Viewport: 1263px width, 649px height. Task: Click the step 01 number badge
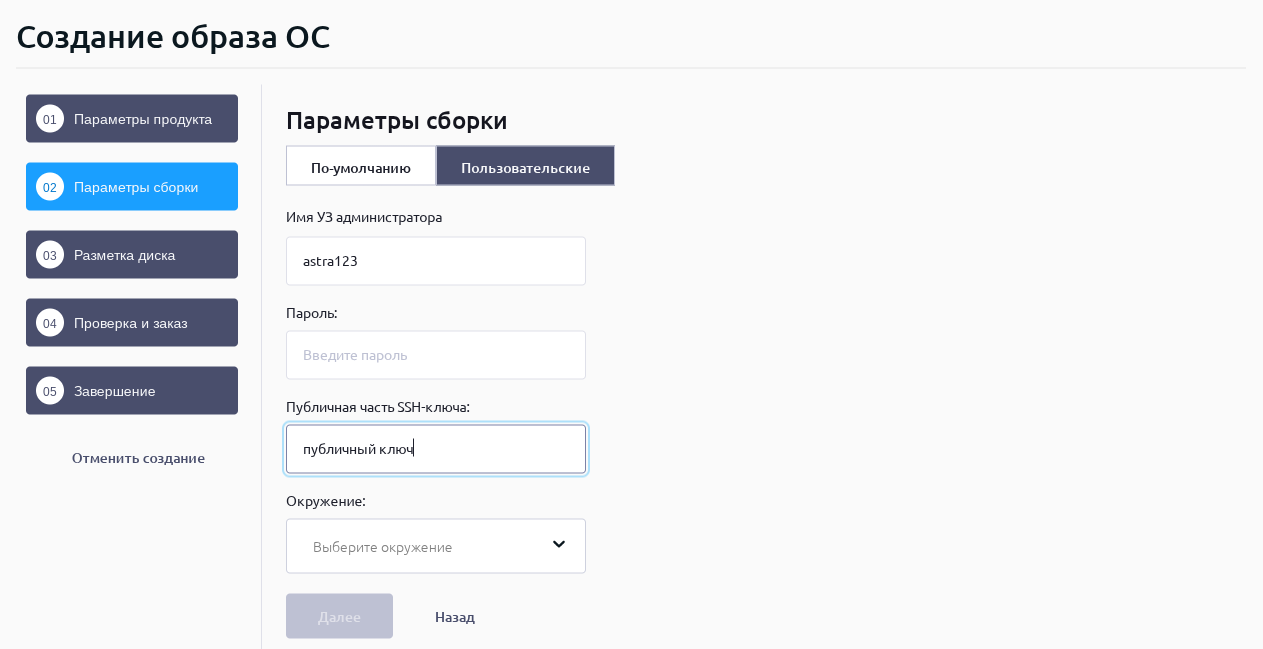click(x=50, y=119)
